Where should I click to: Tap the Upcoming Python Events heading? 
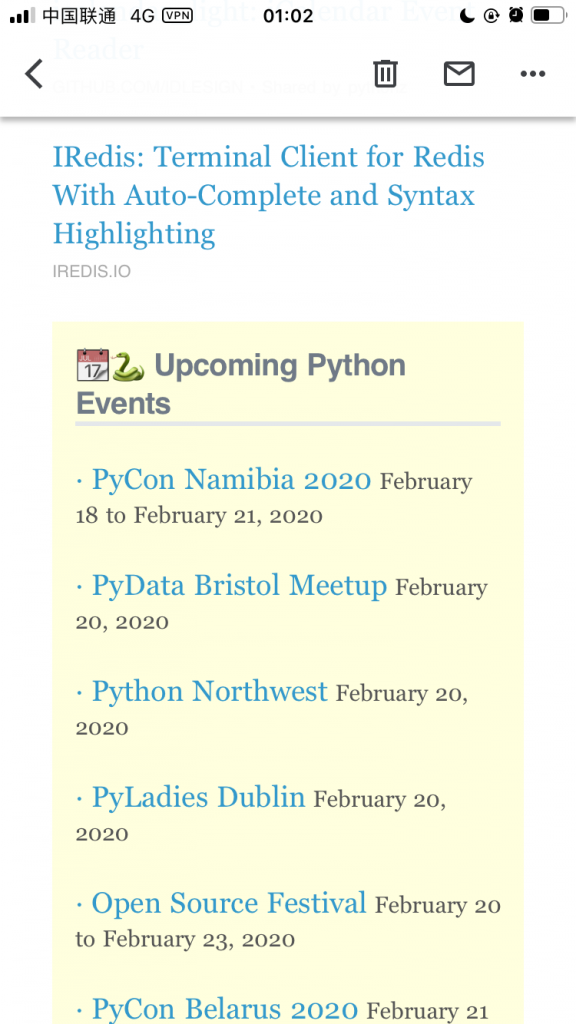pyautogui.click(x=241, y=384)
